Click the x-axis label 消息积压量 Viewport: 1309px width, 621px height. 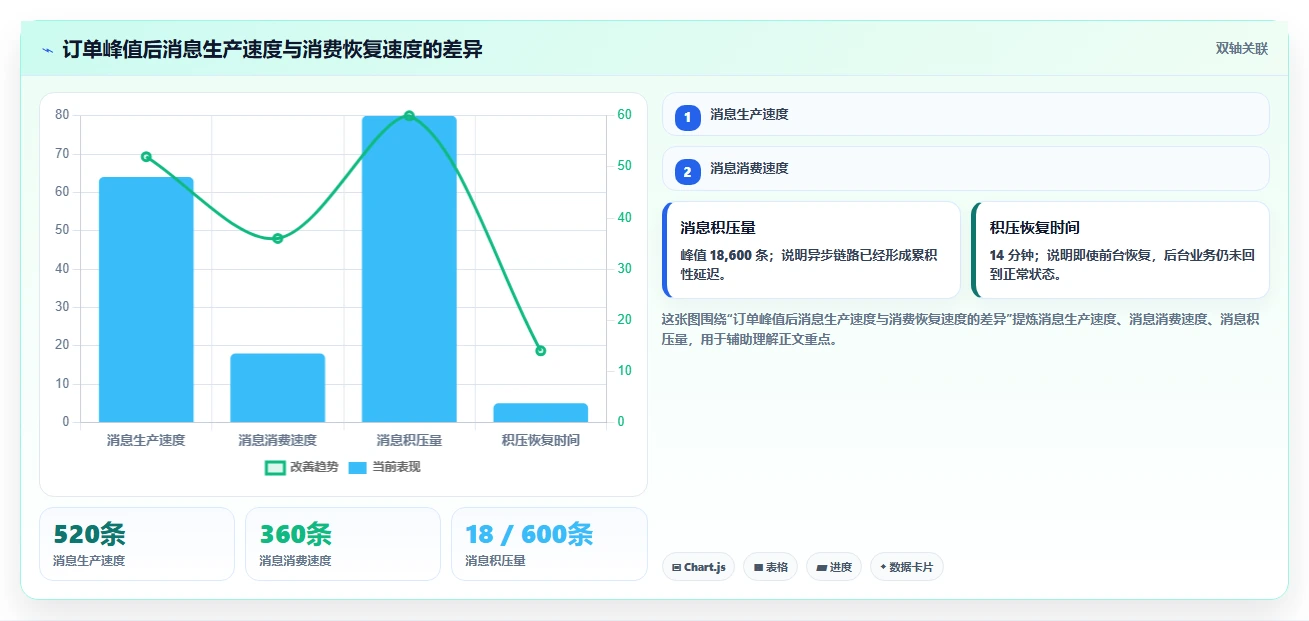[x=409, y=440]
